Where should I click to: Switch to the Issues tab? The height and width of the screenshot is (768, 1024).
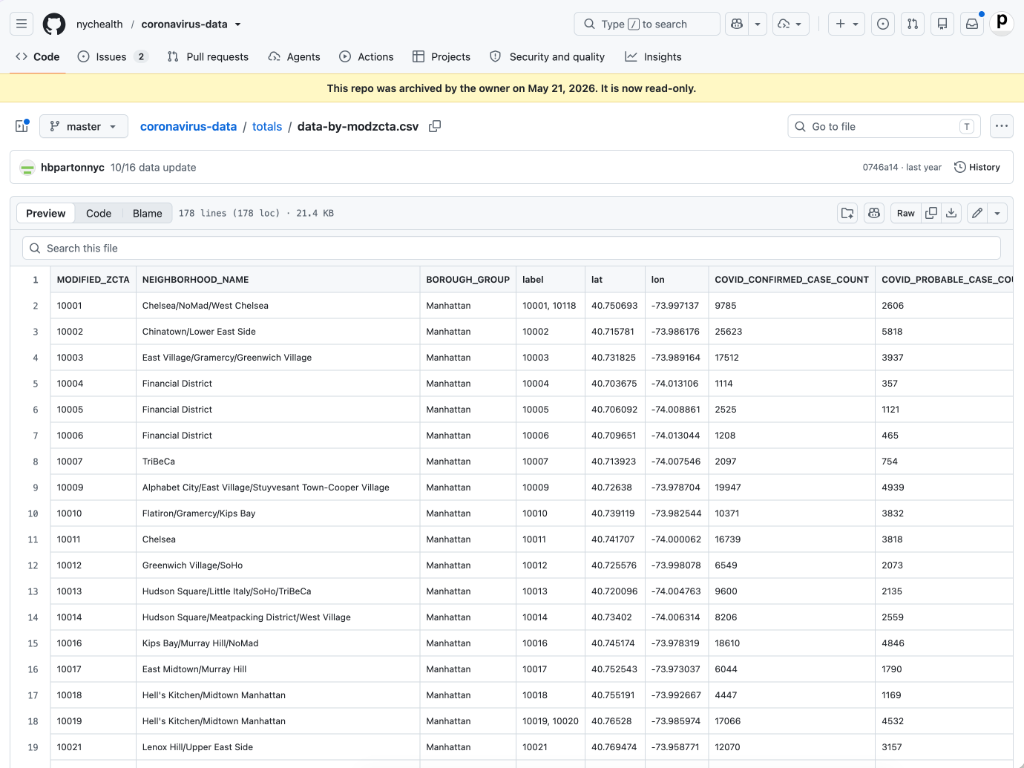pyautogui.click(x=112, y=57)
